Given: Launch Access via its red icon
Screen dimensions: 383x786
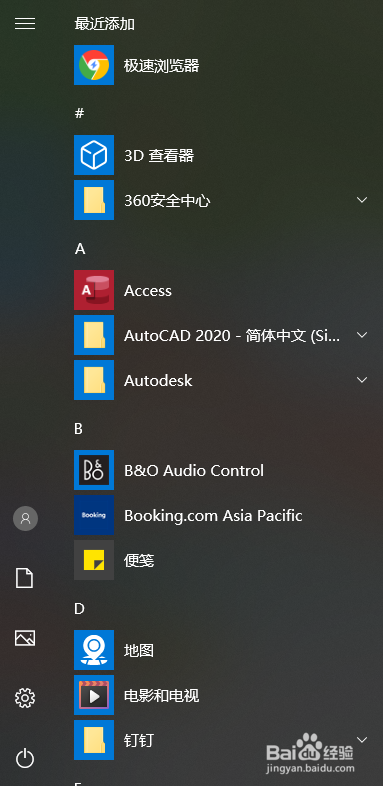Looking at the screenshot, I should coord(94,290).
